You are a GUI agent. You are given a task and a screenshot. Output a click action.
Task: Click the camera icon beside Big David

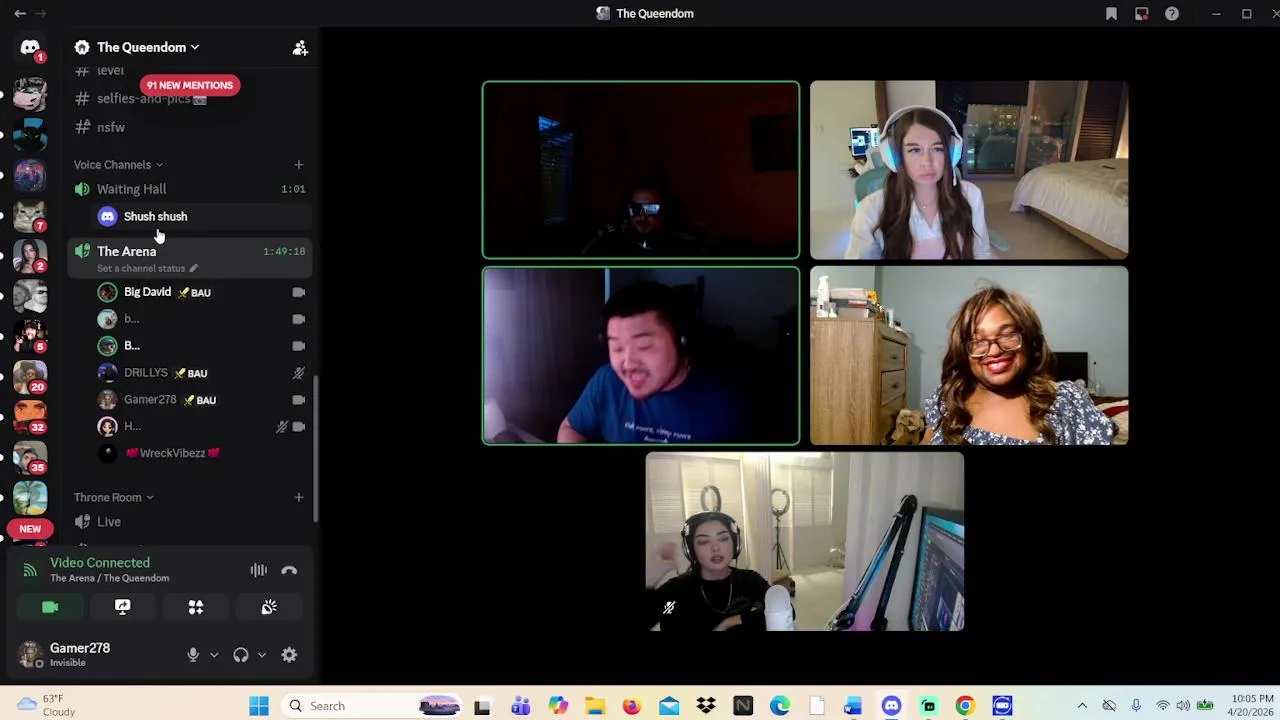(x=298, y=292)
